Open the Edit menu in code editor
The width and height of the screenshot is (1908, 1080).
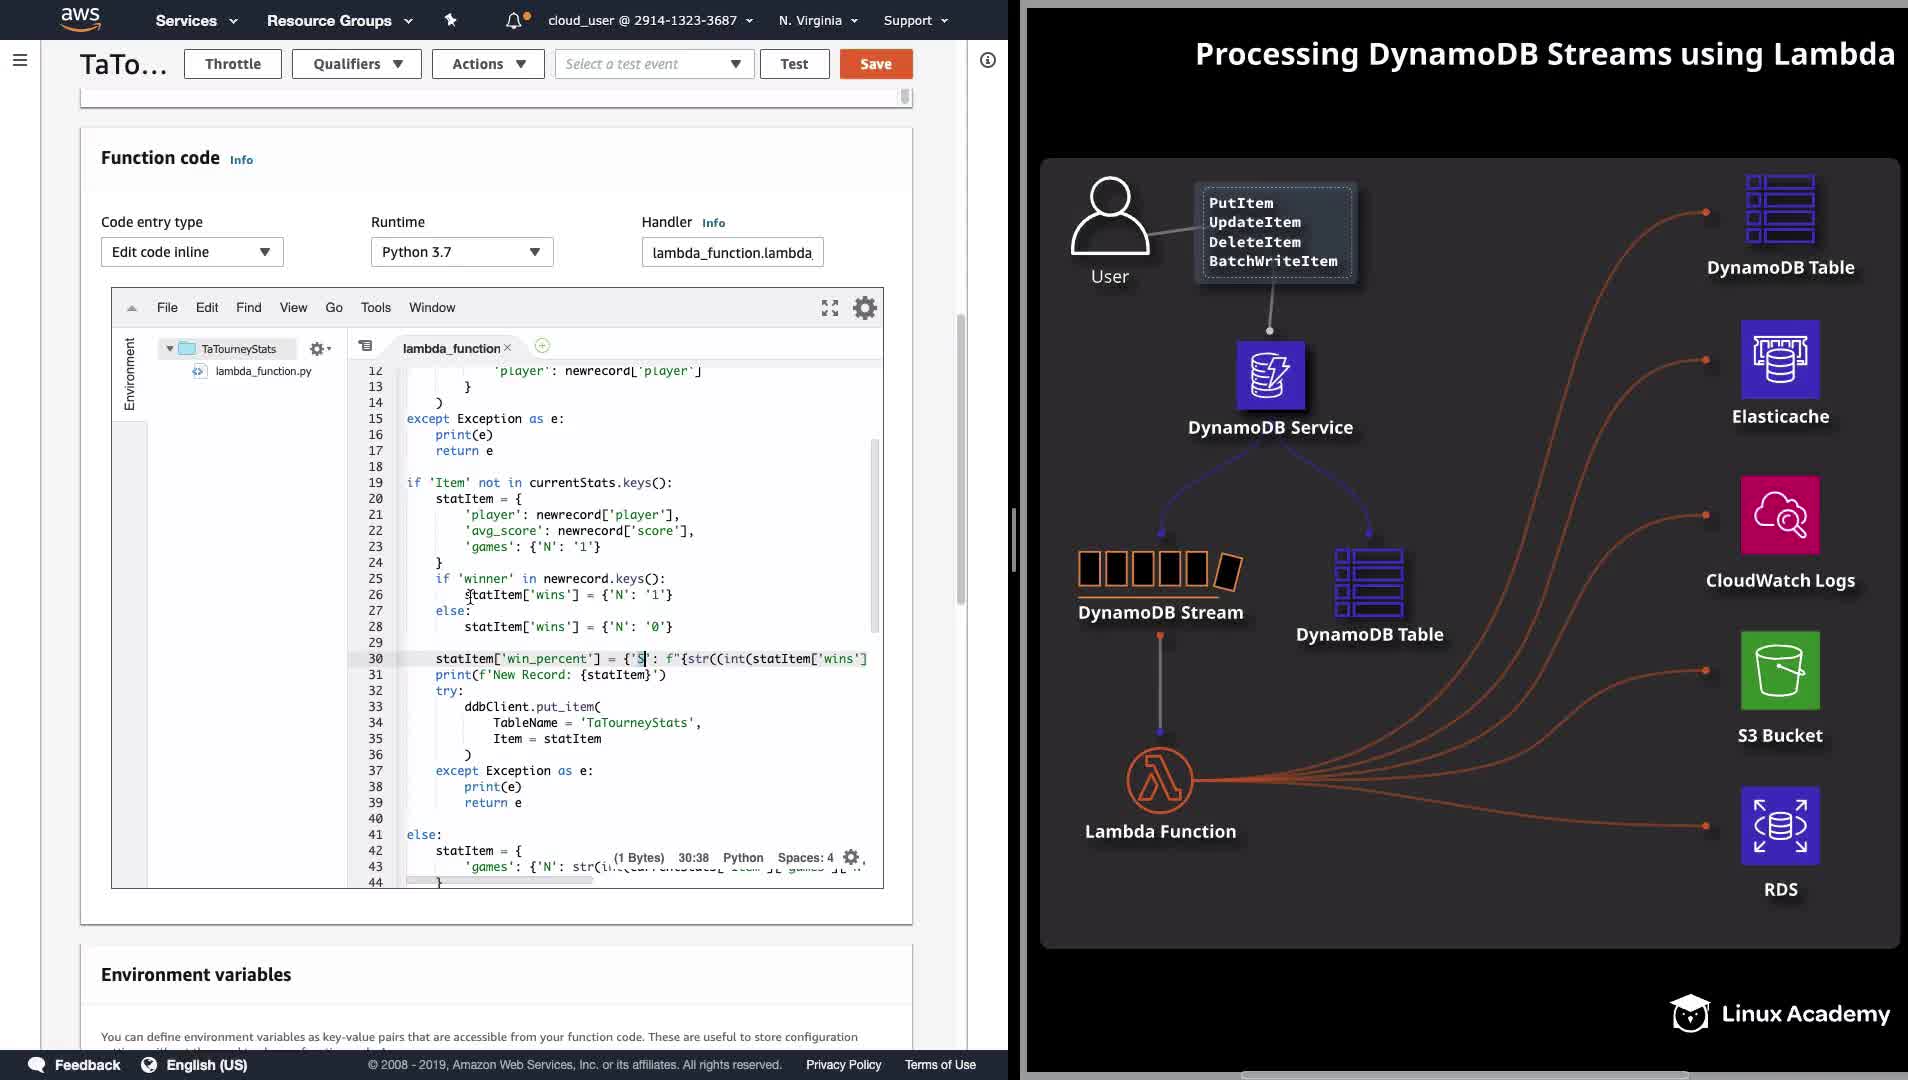[207, 308]
